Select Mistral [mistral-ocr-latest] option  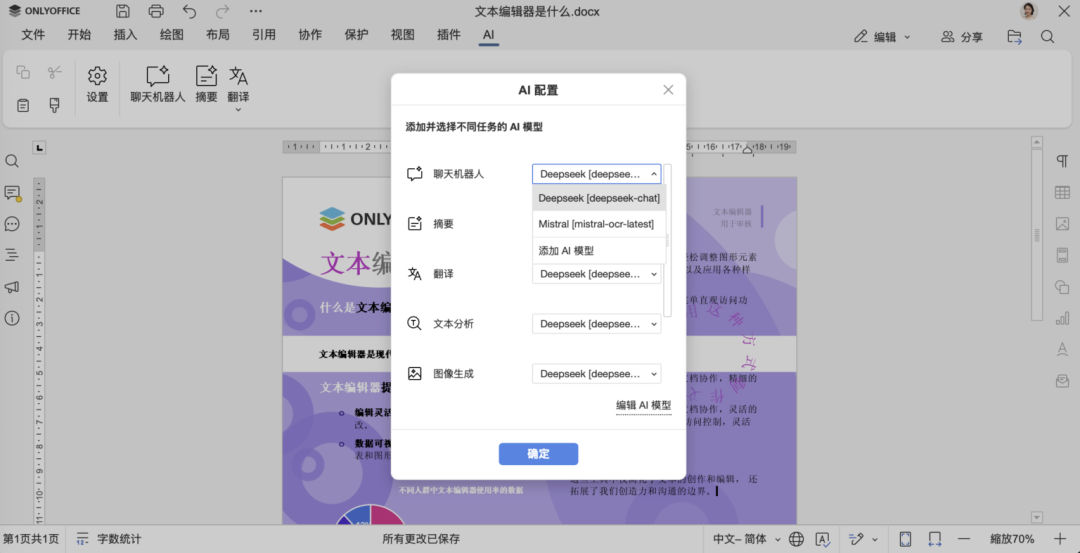click(x=599, y=224)
